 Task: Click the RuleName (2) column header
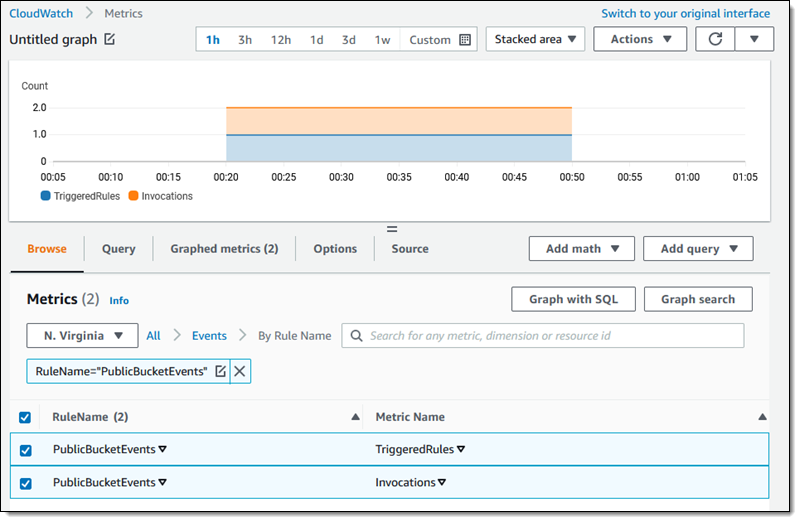point(90,417)
